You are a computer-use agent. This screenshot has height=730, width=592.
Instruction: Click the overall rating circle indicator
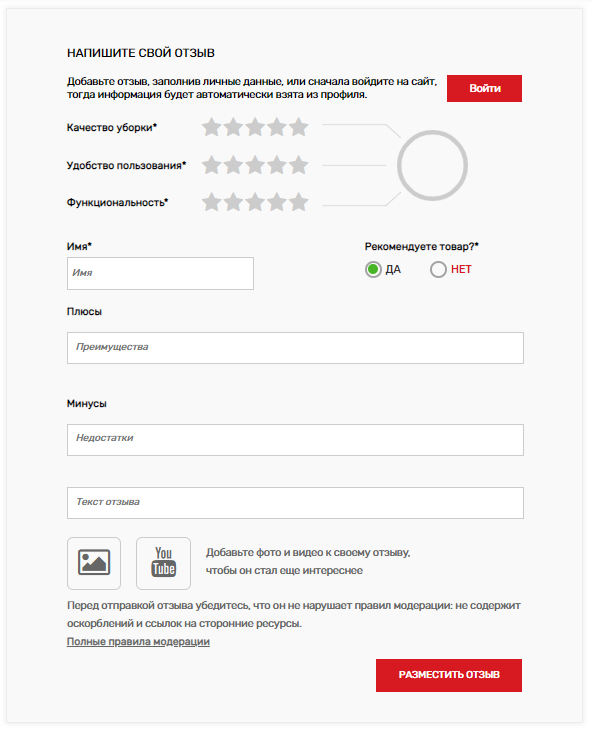click(x=432, y=165)
